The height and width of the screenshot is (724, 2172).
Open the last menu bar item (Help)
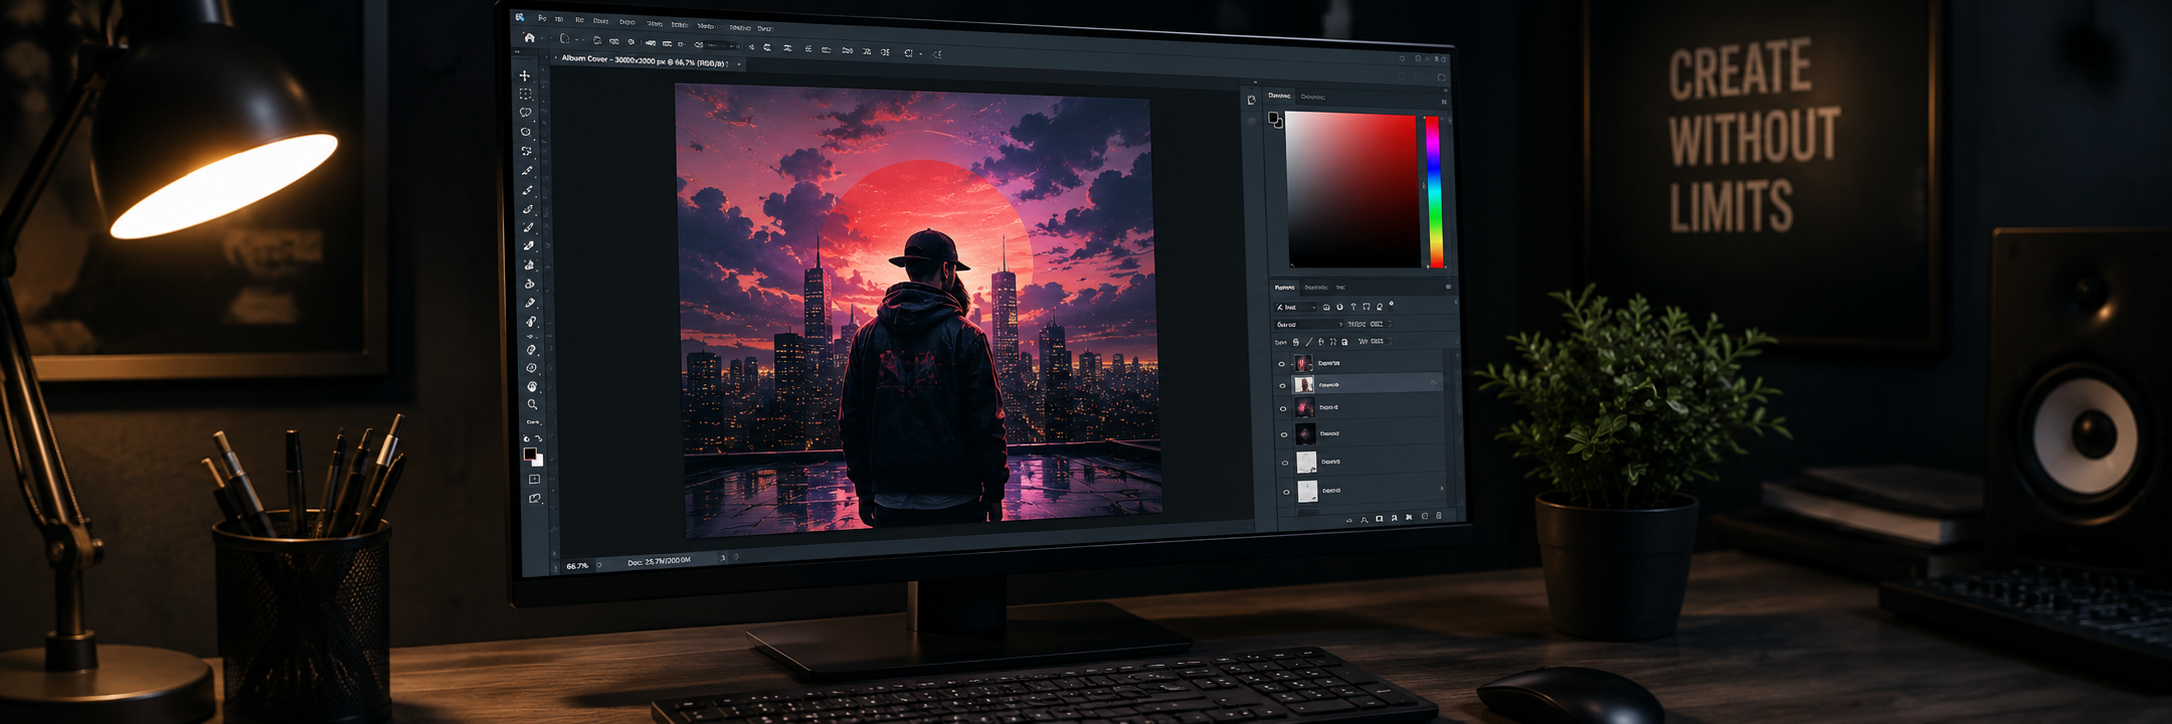[765, 28]
